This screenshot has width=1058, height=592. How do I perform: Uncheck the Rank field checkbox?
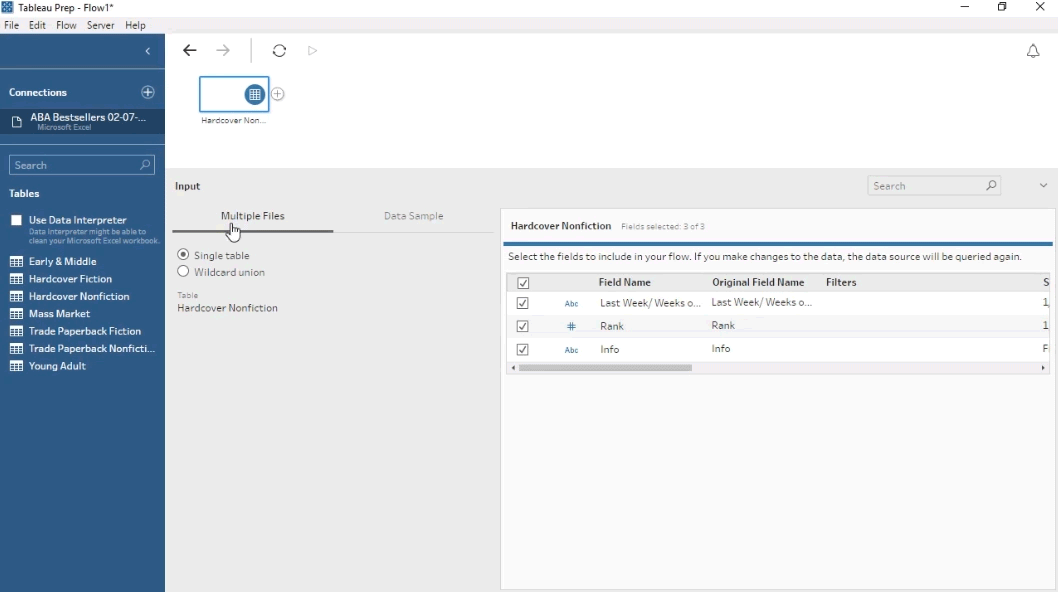click(x=522, y=327)
